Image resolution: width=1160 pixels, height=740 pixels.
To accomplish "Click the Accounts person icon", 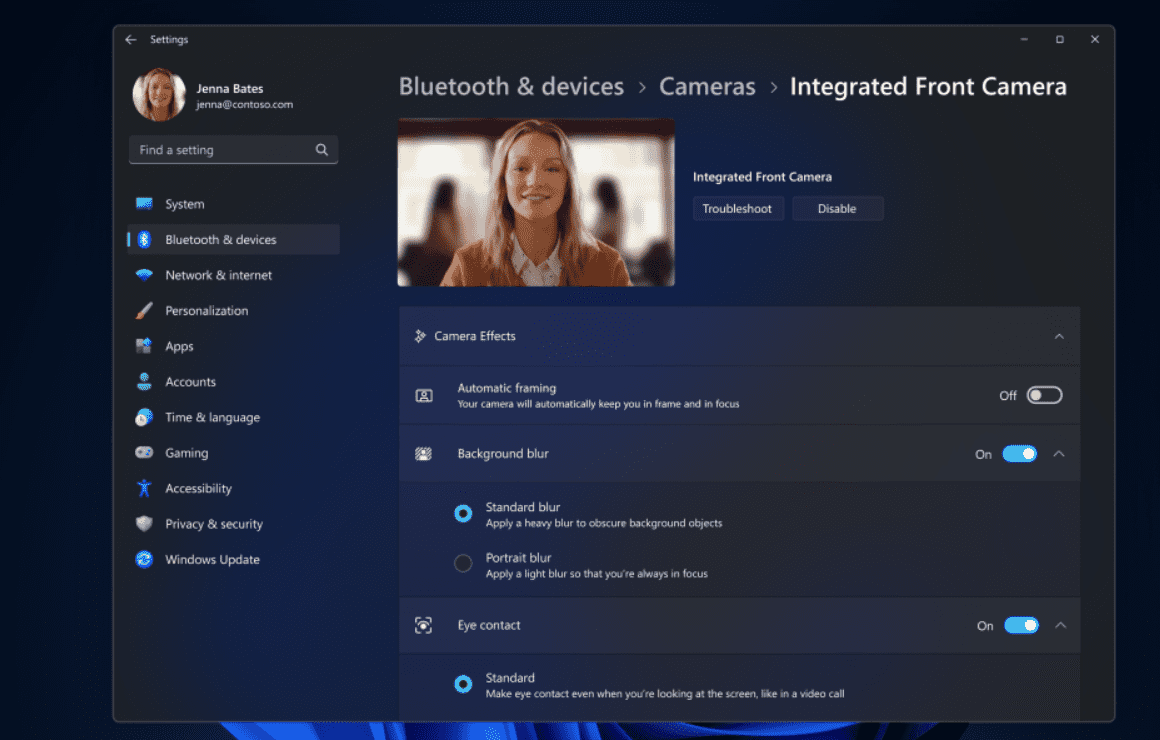I will click(x=144, y=381).
